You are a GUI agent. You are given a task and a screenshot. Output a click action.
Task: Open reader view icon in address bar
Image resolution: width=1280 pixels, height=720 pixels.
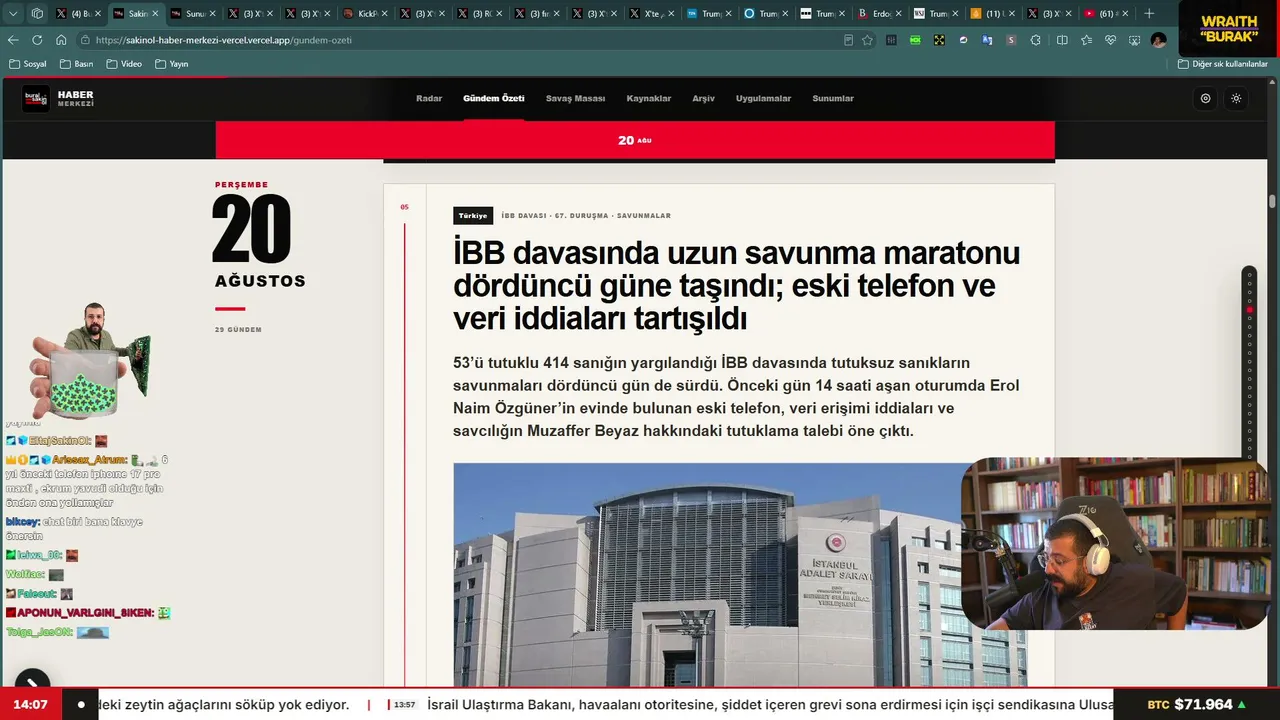coord(849,40)
